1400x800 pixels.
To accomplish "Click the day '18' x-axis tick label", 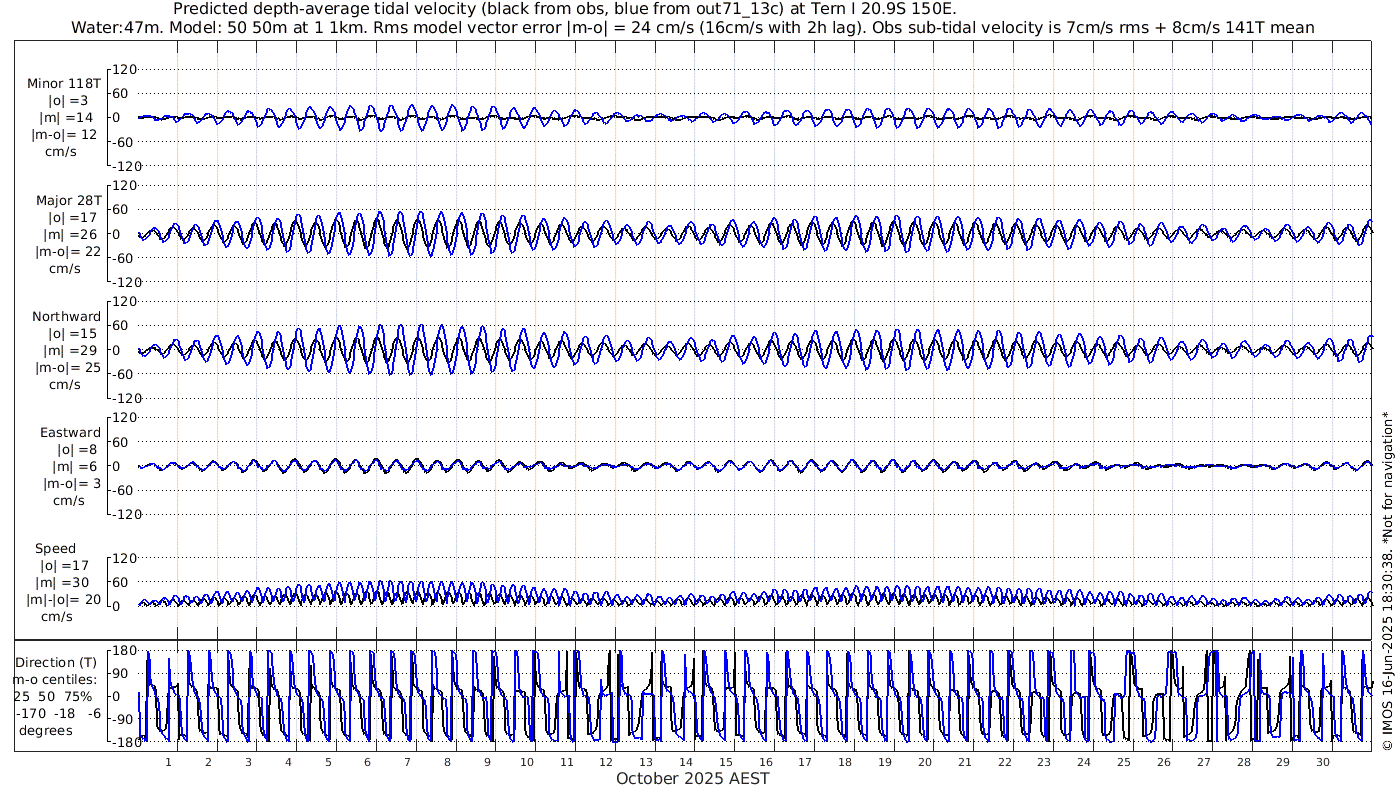I will pyautogui.click(x=846, y=762).
